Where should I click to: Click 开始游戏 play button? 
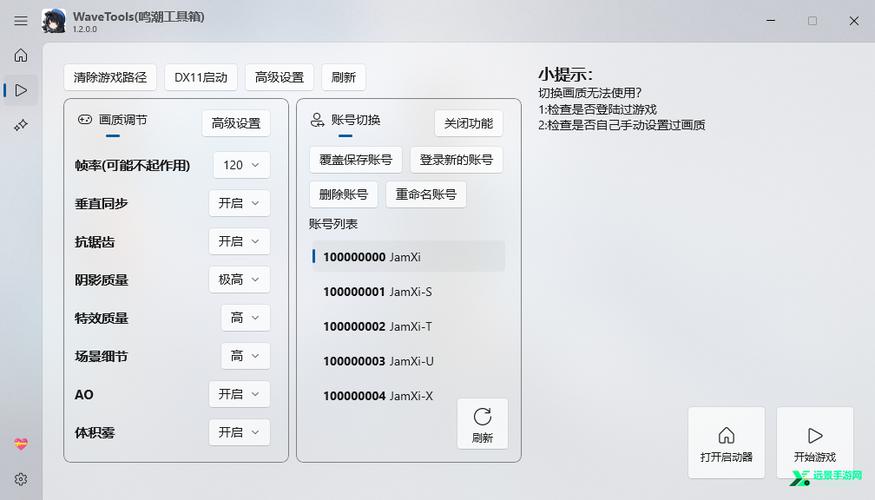[815, 443]
